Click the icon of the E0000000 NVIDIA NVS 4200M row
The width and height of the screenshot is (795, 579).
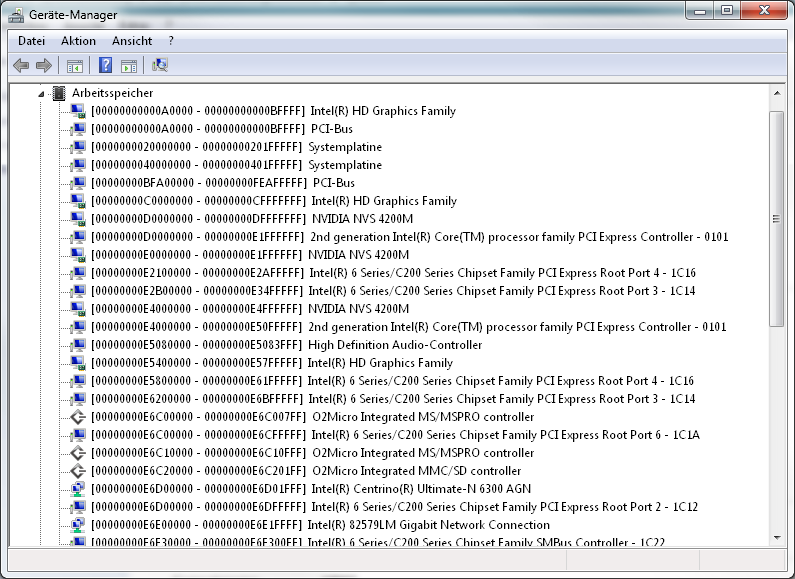tap(78, 255)
